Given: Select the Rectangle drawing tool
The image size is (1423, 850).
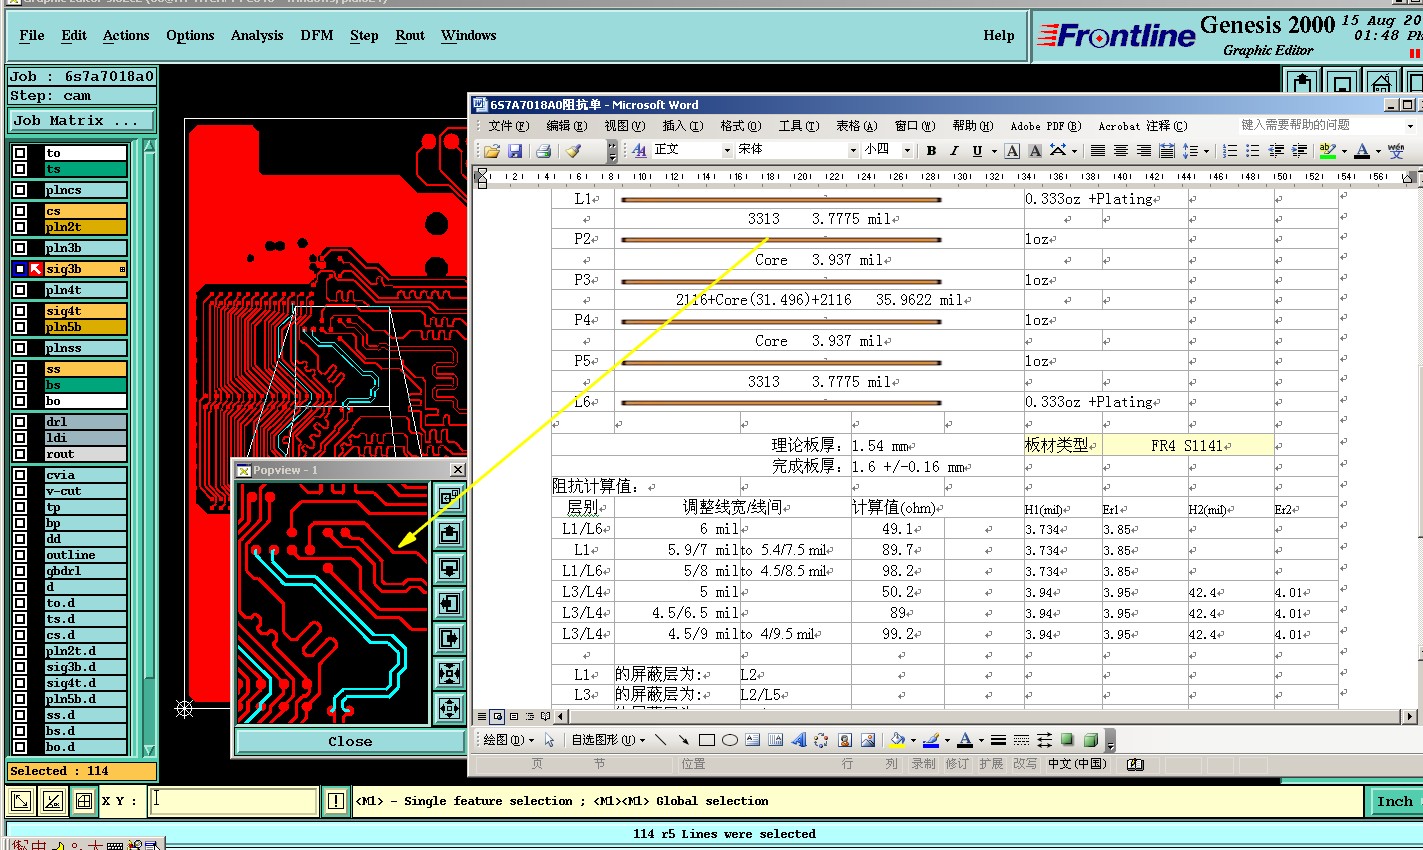Looking at the screenshot, I should pos(706,740).
